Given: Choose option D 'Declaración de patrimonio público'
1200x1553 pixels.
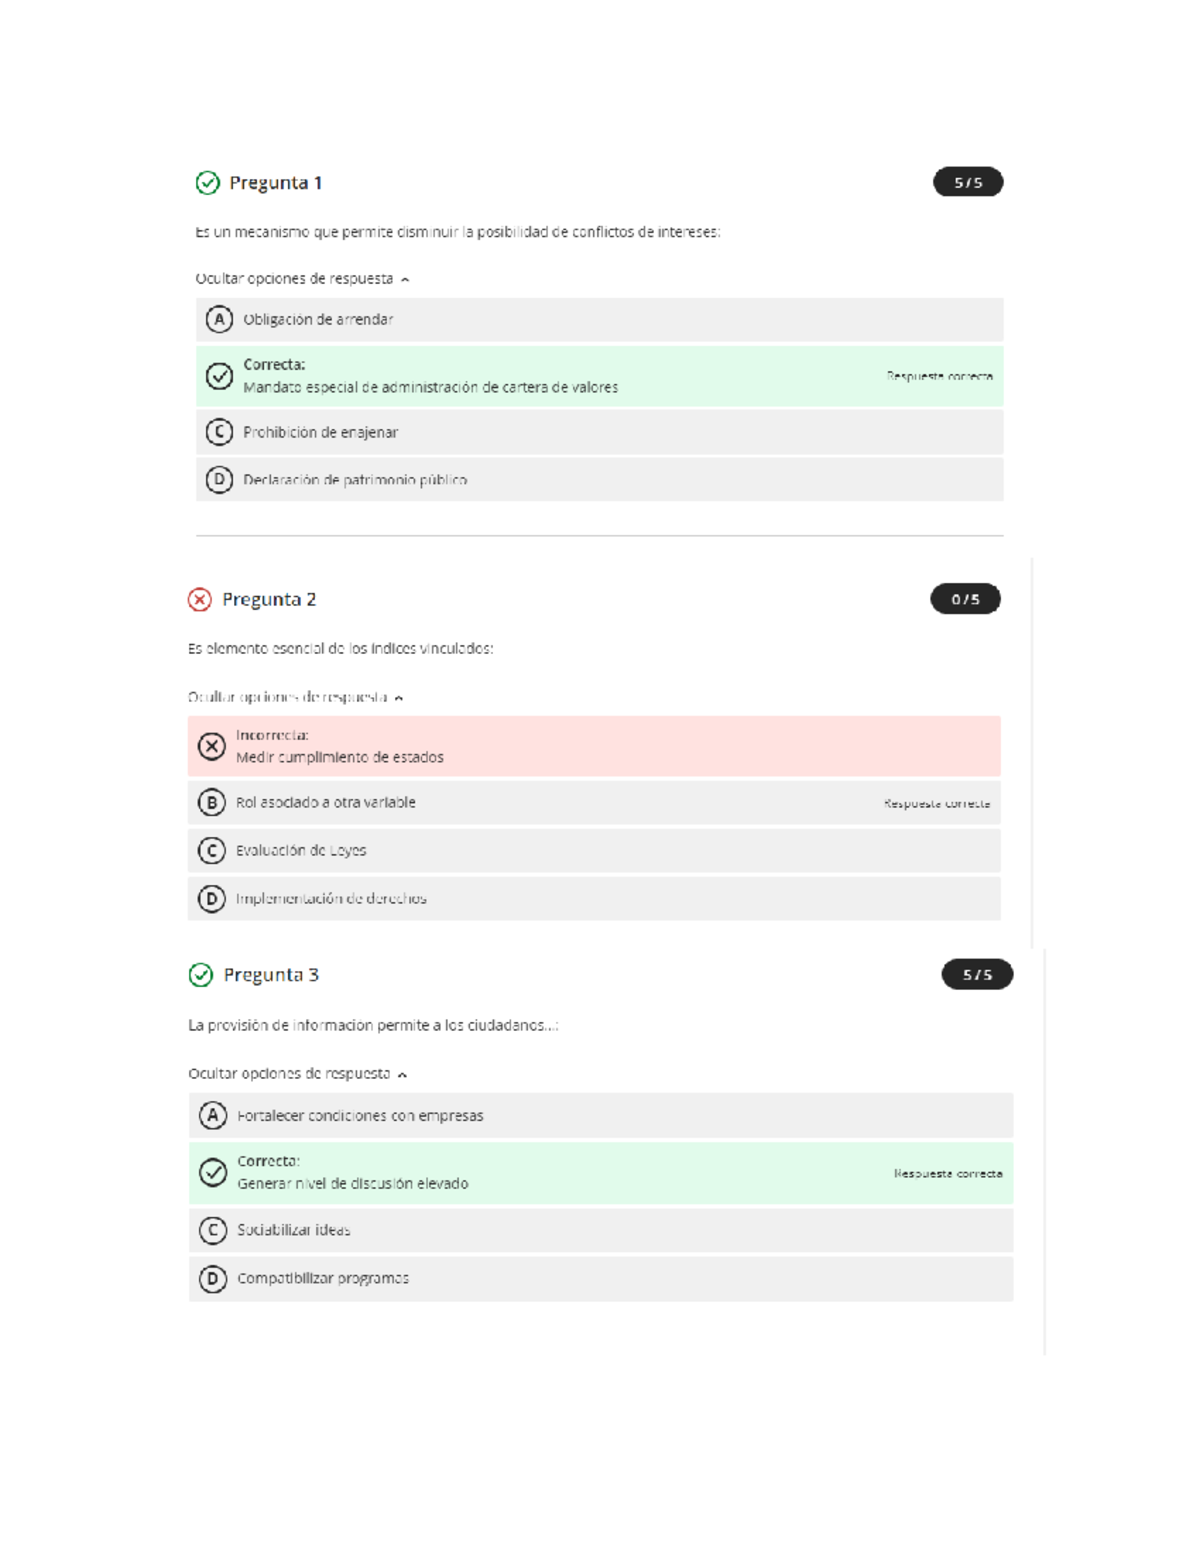Looking at the screenshot, I should [219, 480].
